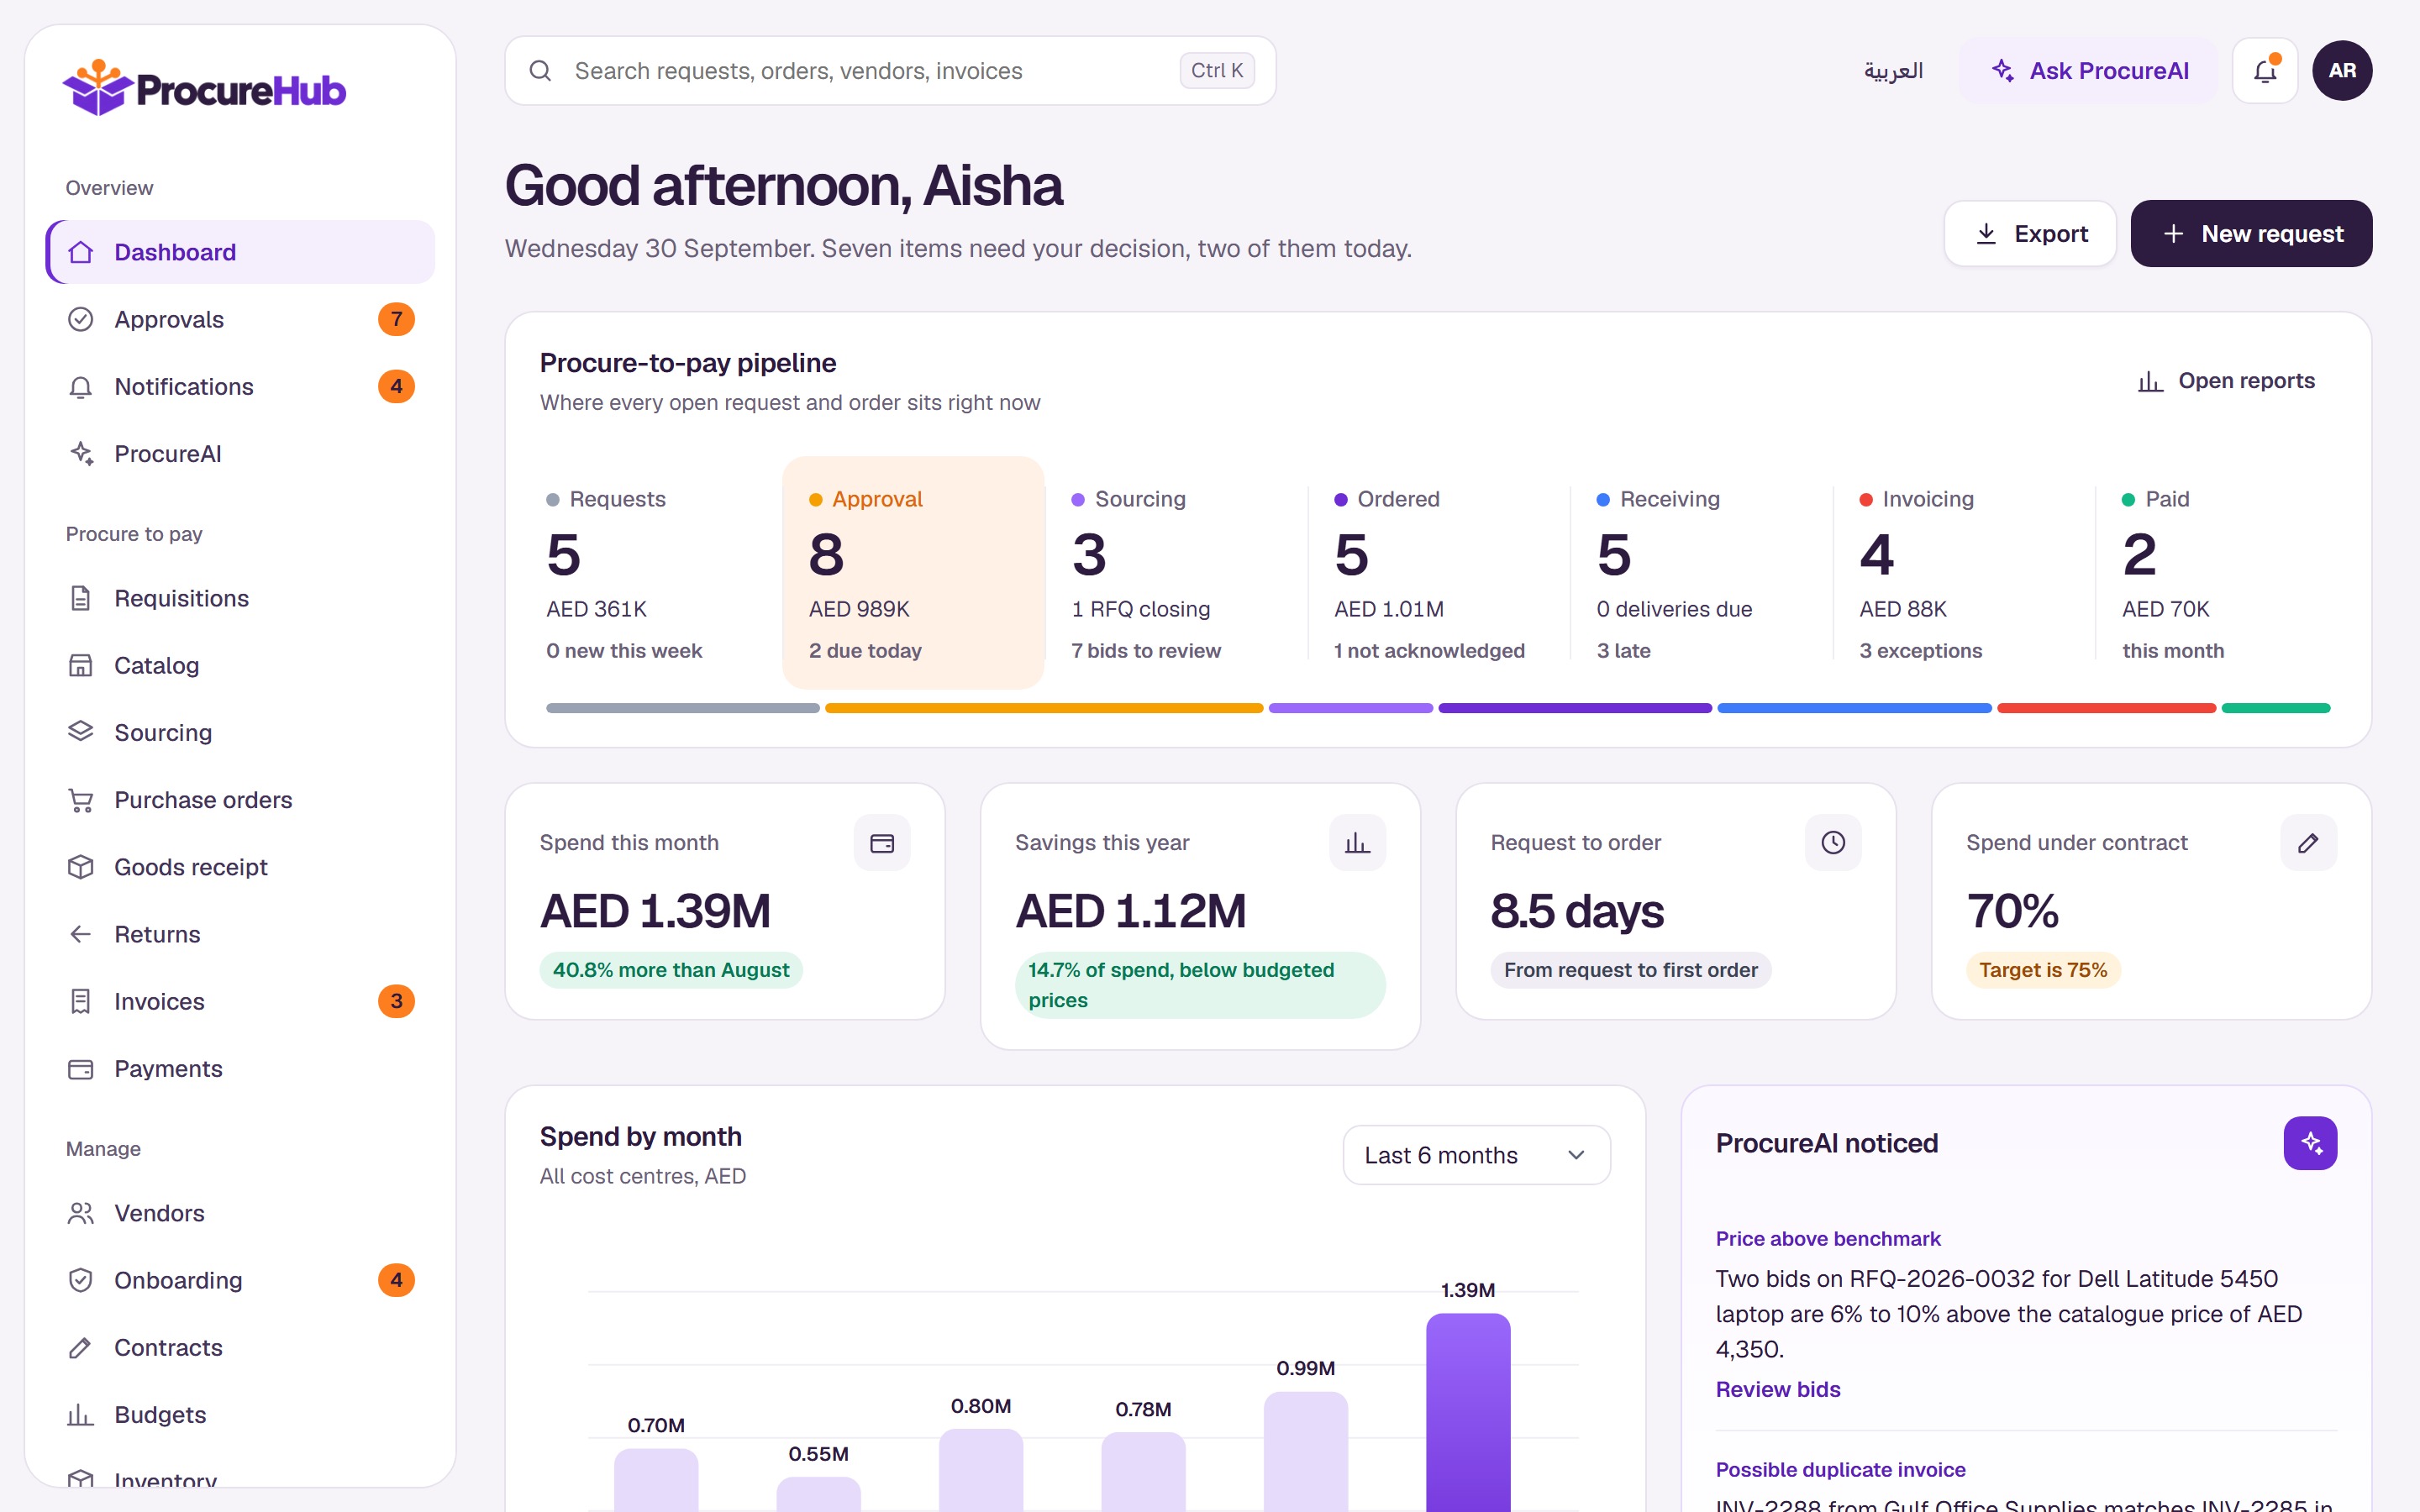This screenshot has height=1512, width=2420.
Task: Click the 1.39M bar in chart
Action: tap(1468, 1412)
